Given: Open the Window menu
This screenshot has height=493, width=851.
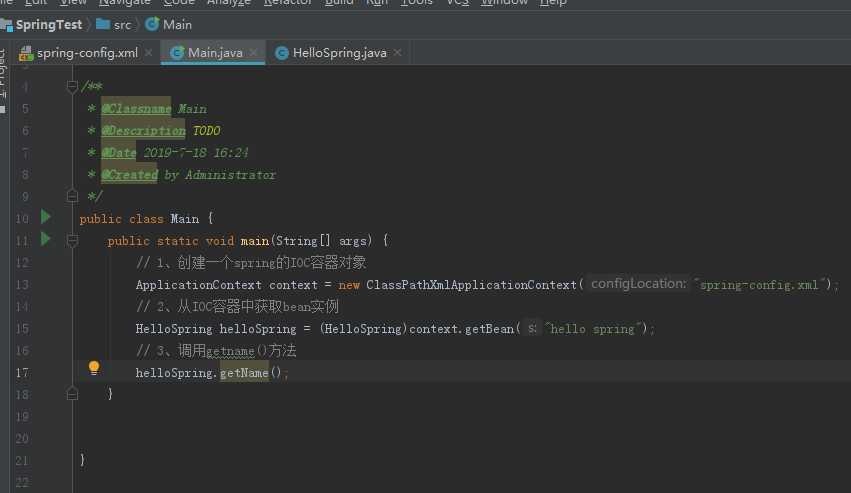Looking at the screenshot, I should [504, 2].
